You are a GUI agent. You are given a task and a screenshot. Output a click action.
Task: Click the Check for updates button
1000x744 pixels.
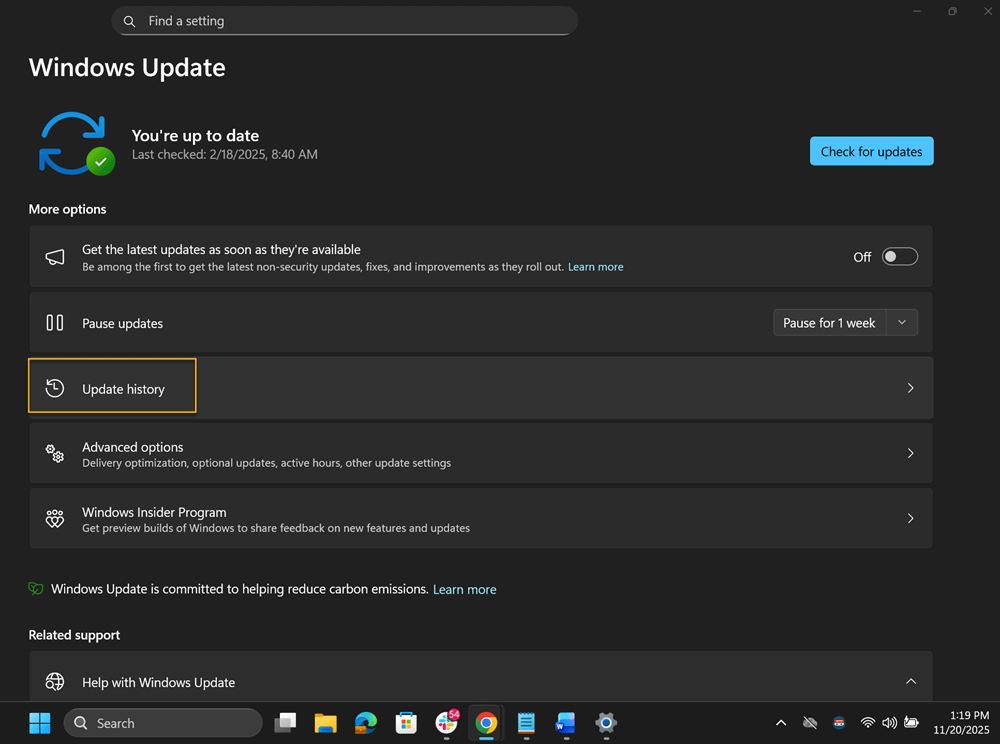click(871, 152)
